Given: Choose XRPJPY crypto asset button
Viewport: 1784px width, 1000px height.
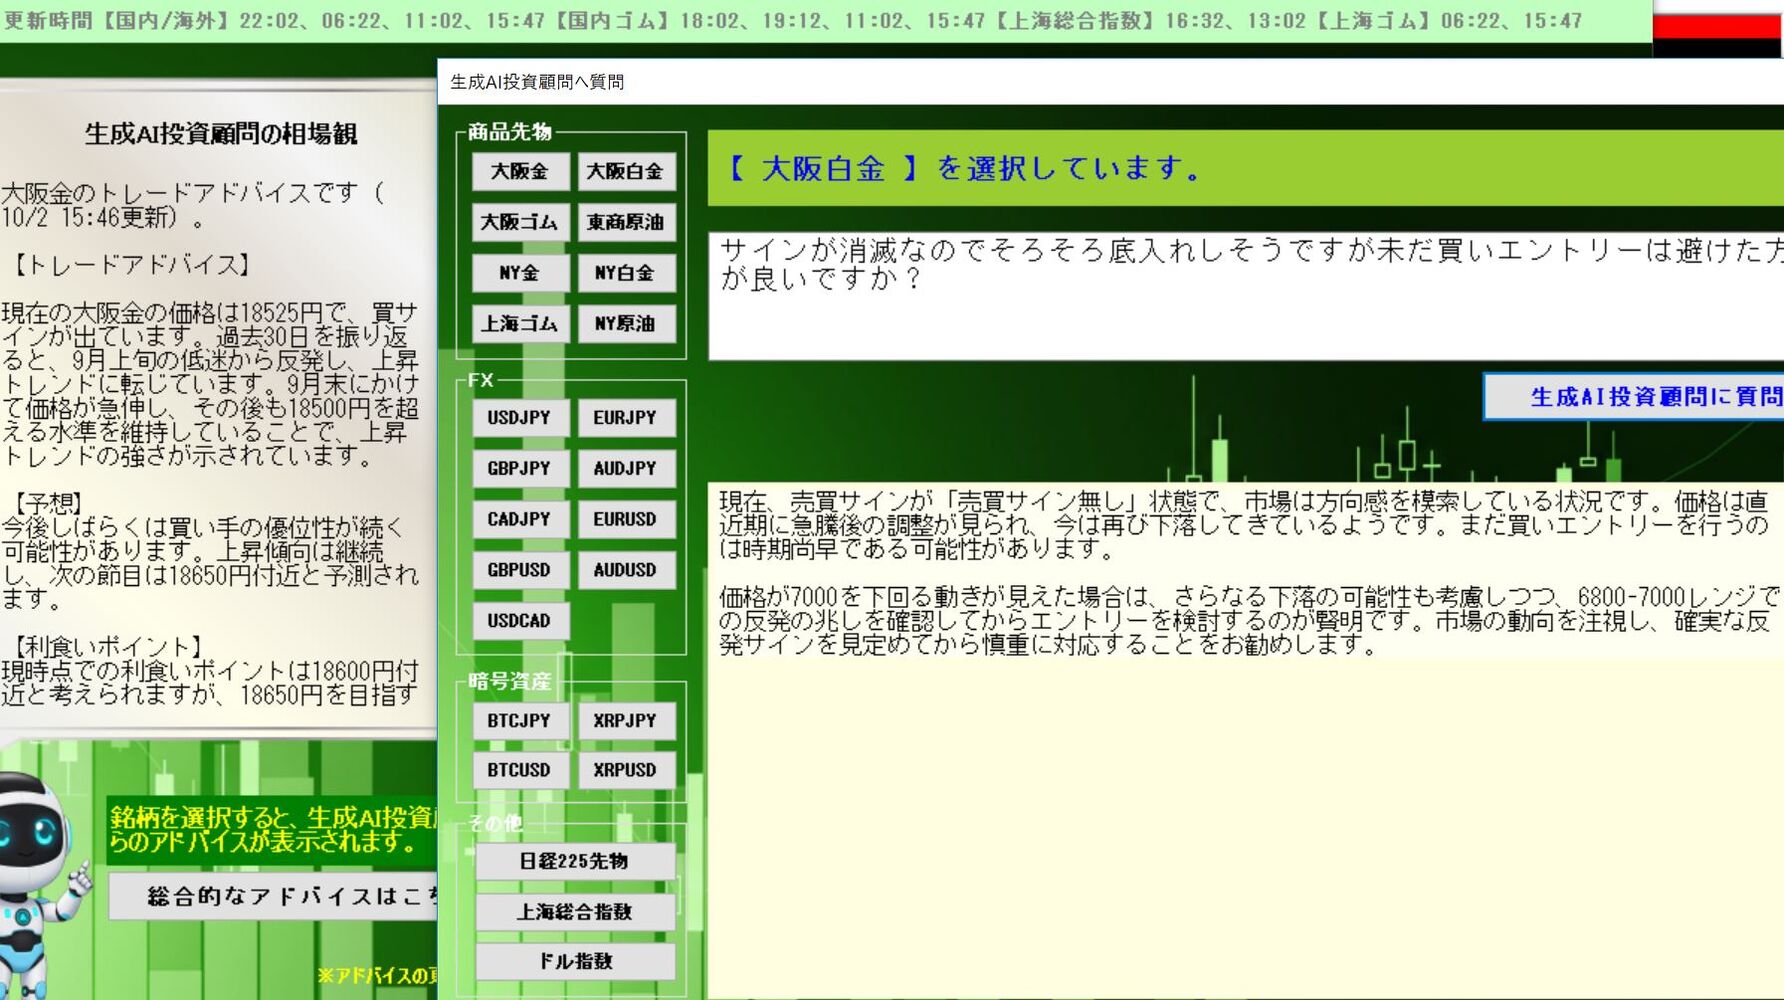Looking at the screenshot, I should point(626,721).
